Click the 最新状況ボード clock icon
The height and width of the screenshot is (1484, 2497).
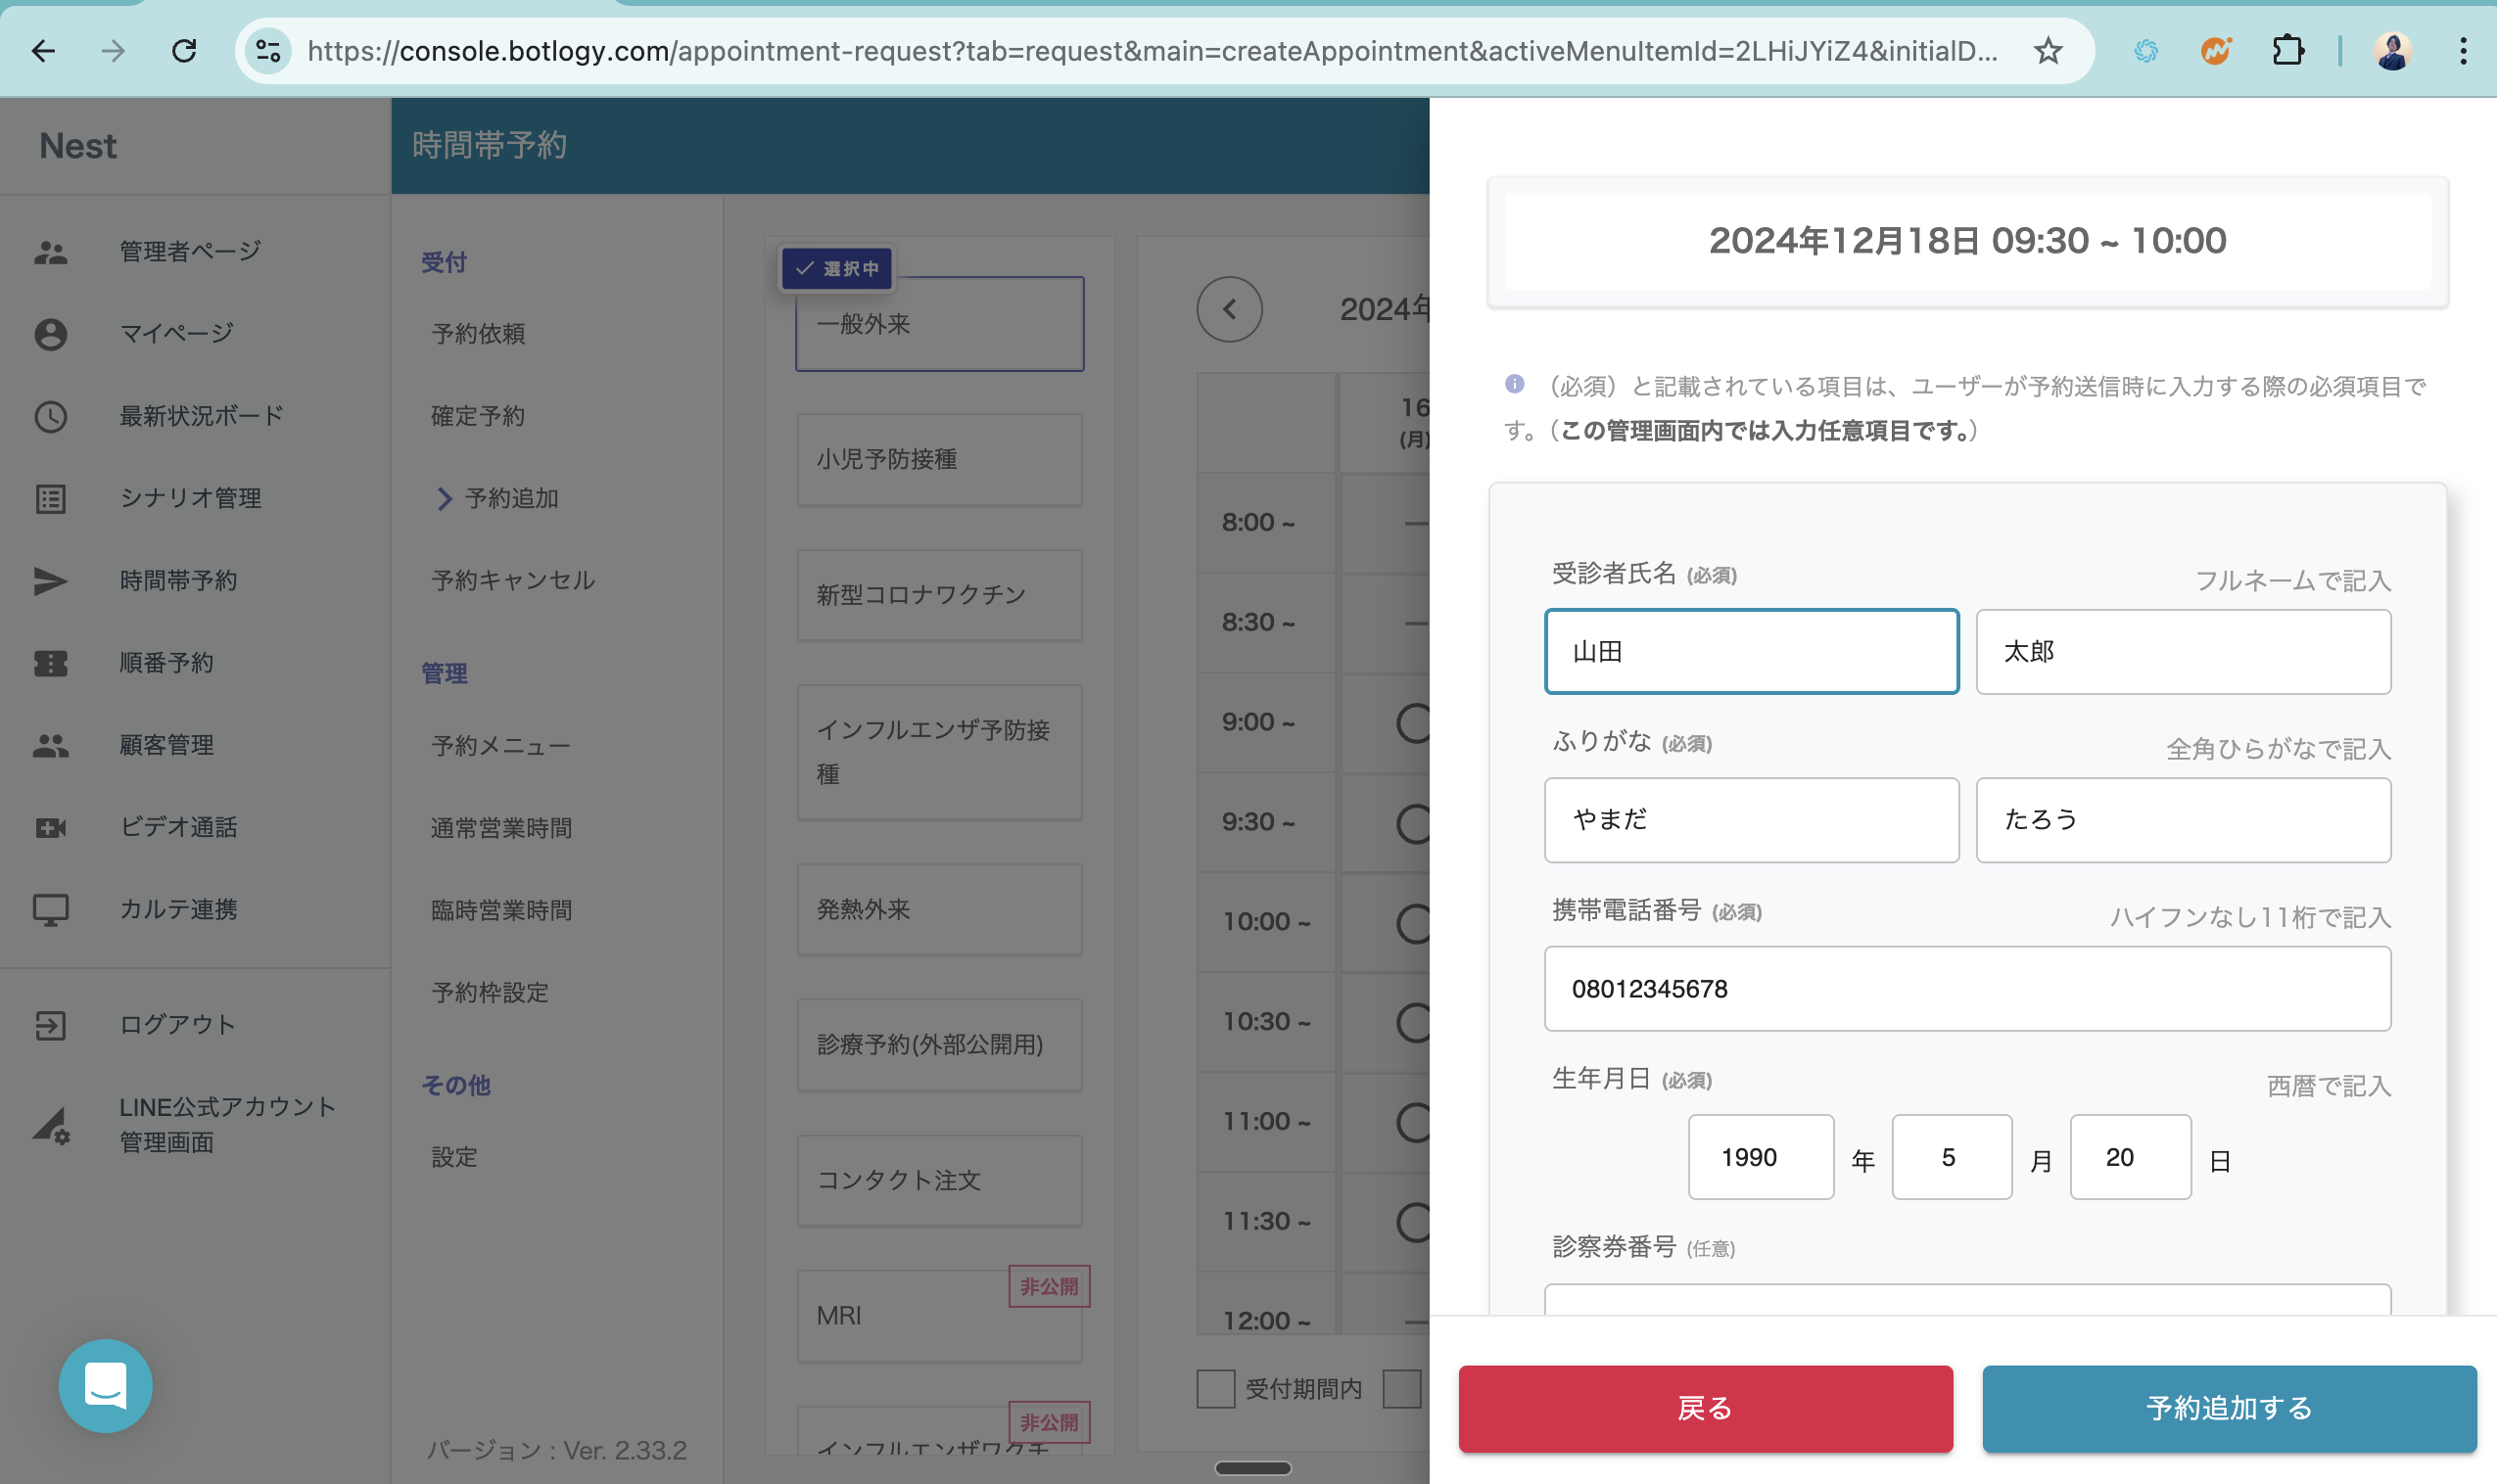point(50,416)
